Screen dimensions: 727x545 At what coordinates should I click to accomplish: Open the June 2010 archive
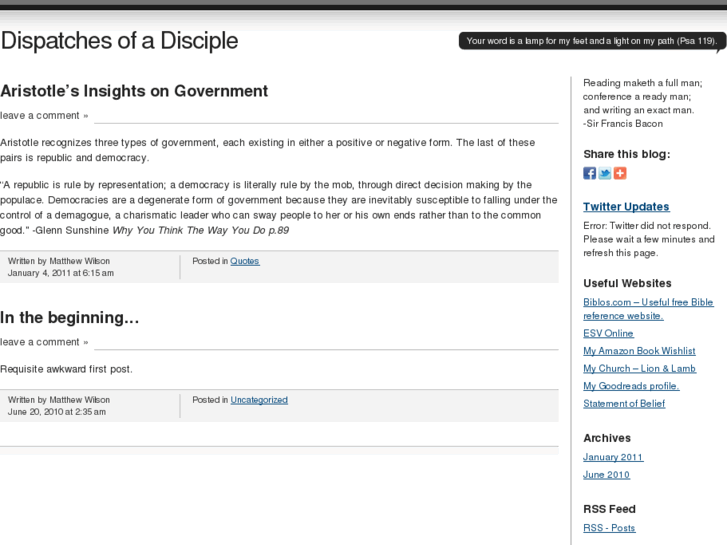point(606,475)
